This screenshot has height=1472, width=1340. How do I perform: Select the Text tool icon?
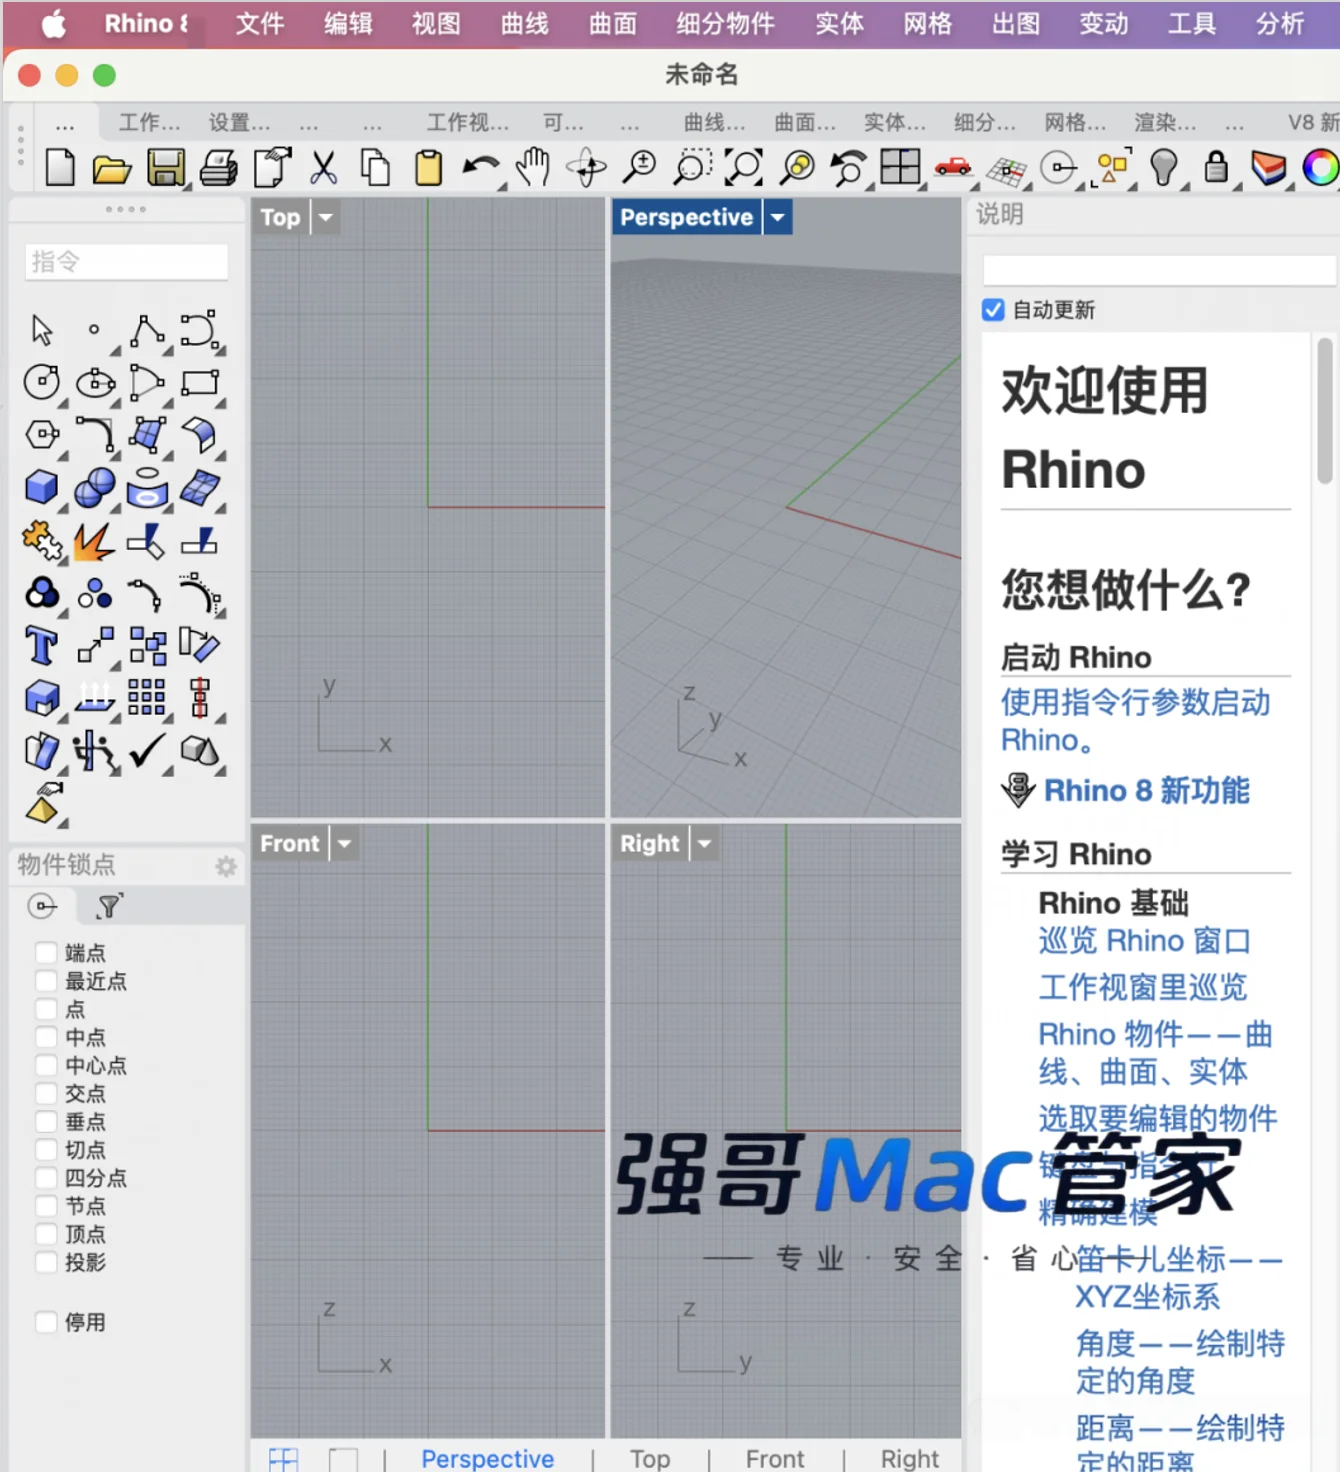(x=42, y=646)
